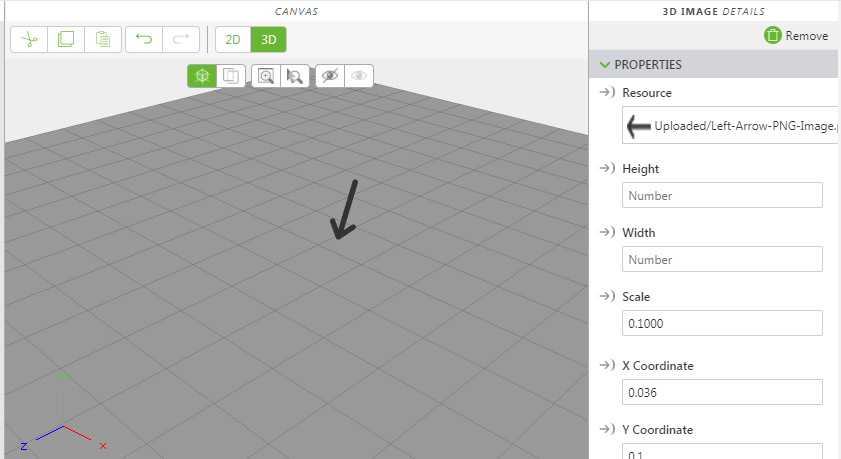Screen dimensions: 841x459
Task: Click the Cut scissors icon
Action: coord(29,40)
